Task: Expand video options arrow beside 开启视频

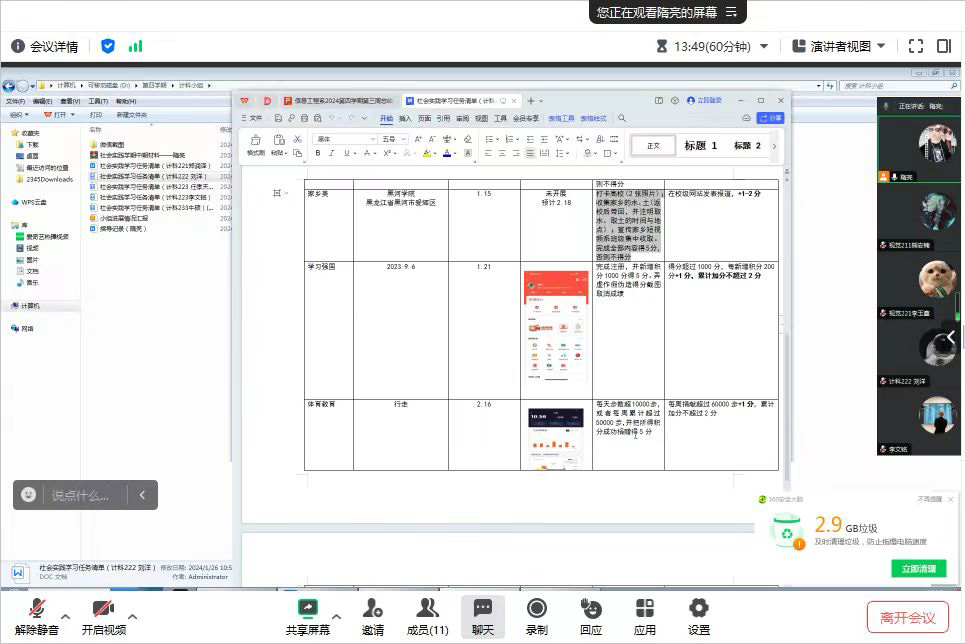Action: pyautogui.click(x=132, y=616)
